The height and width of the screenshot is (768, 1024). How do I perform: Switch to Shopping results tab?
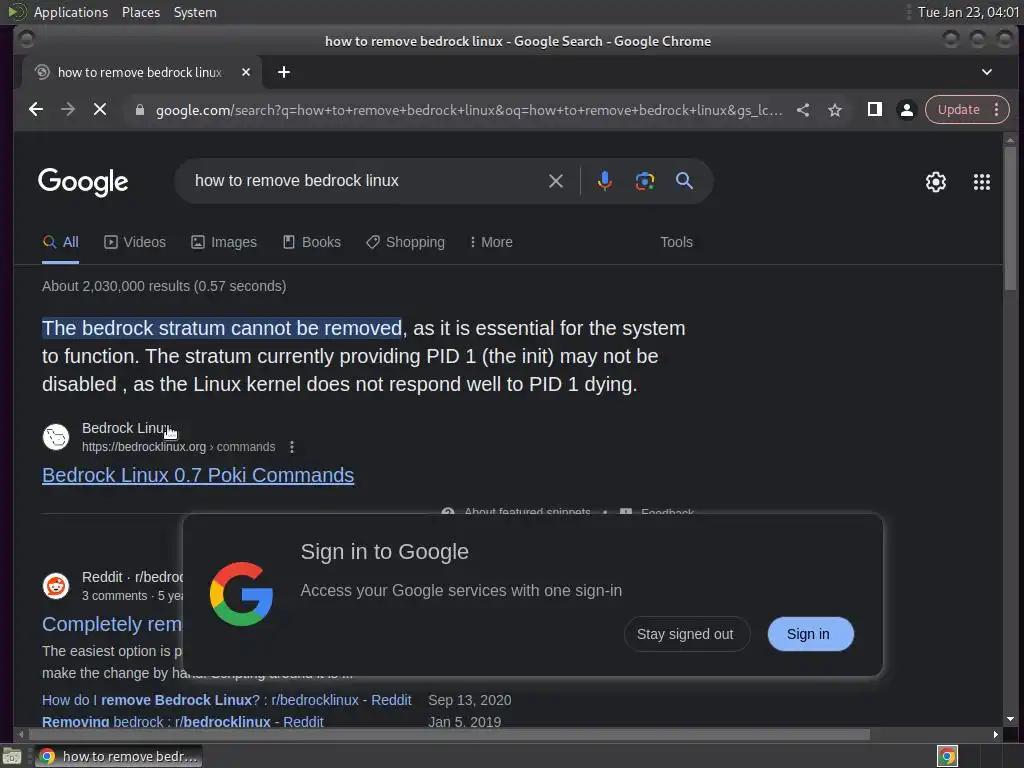406,242
